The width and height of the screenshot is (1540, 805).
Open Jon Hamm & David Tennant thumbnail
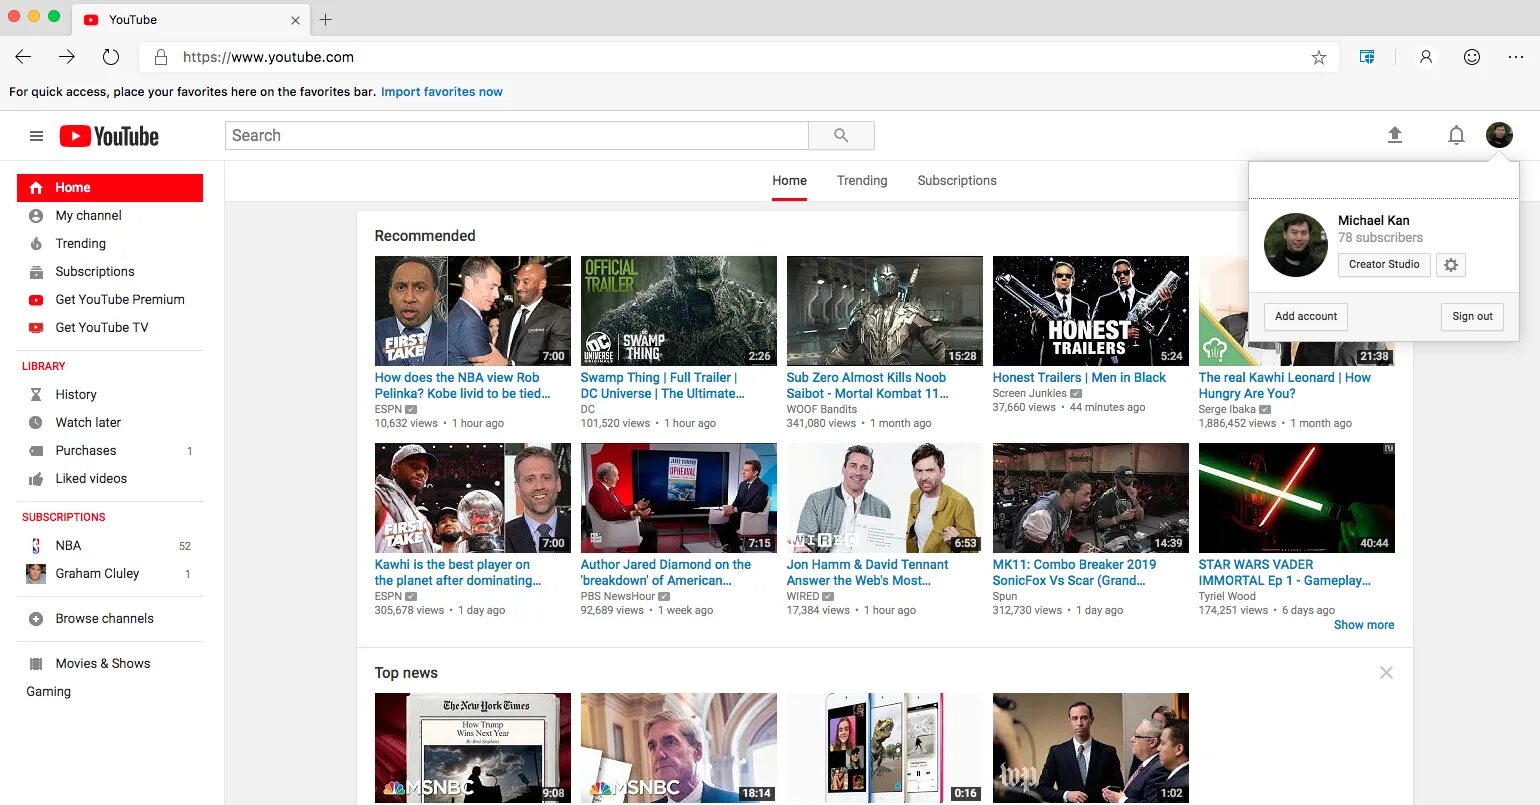coord(885,498)
